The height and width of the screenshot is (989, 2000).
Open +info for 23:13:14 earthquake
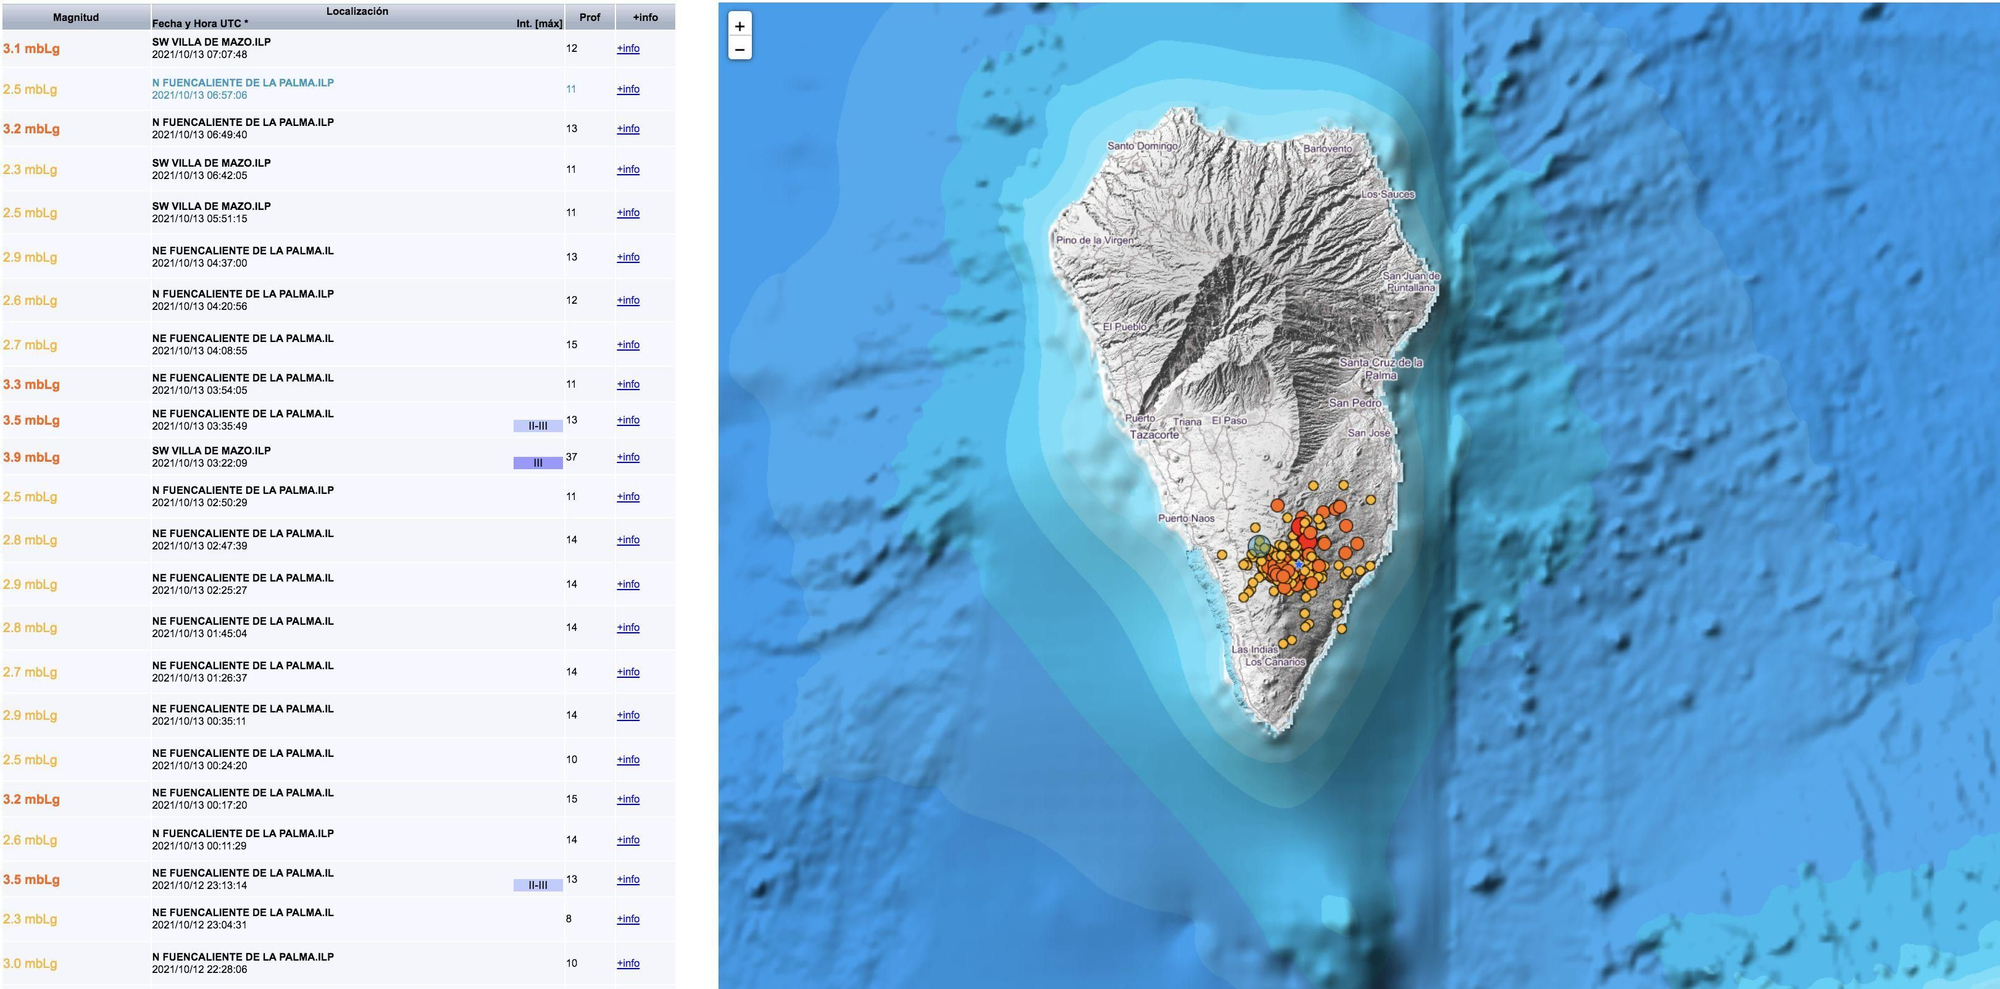(x=628, y=880)
